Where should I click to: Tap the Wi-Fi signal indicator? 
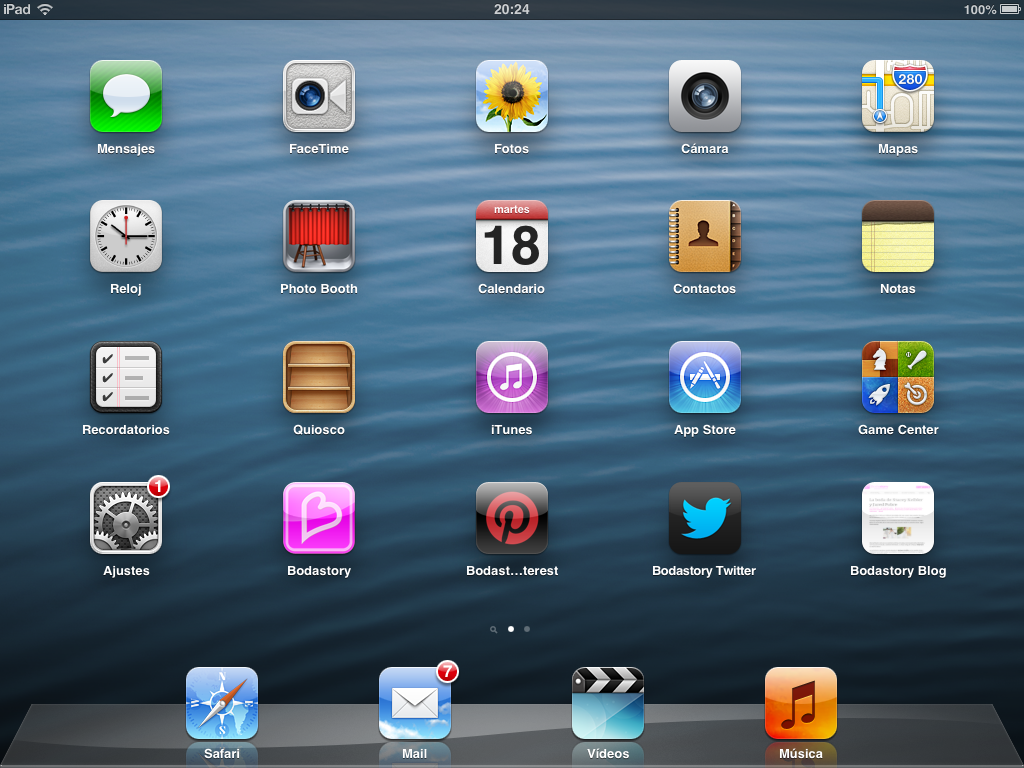tap(45, 9)
